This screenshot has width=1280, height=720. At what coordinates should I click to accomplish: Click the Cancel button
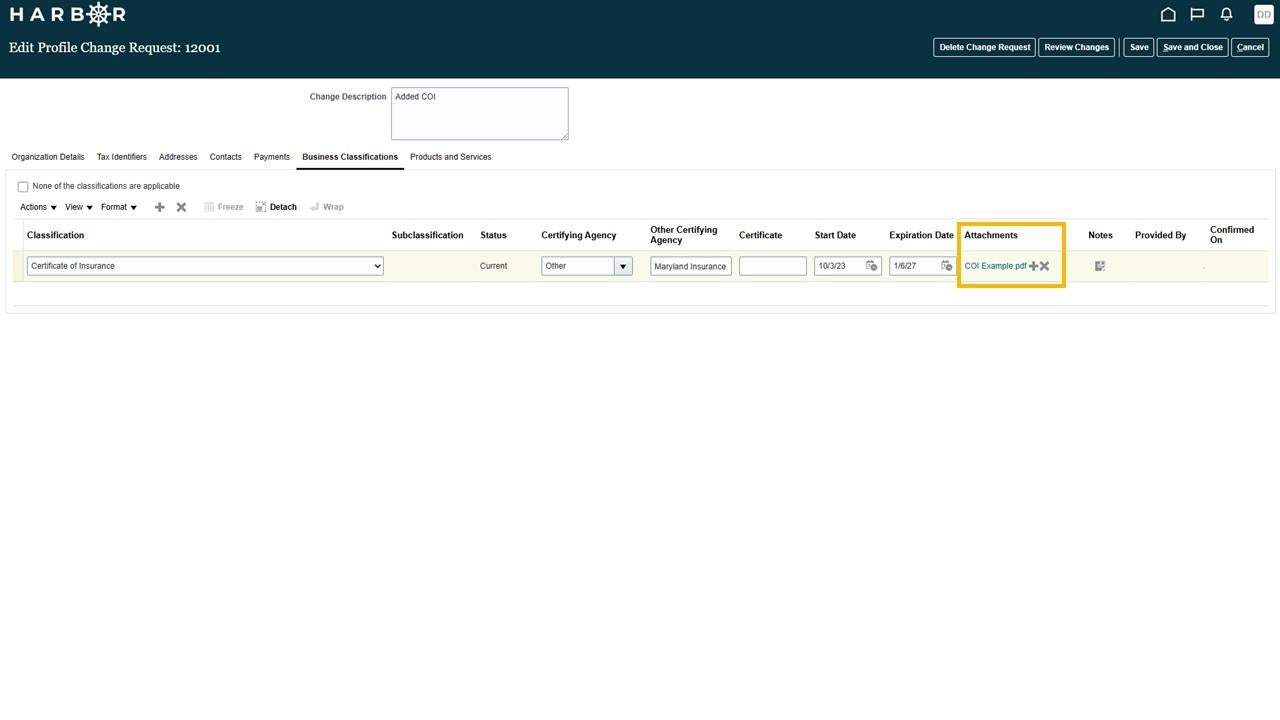click(x=1250, y=47)
